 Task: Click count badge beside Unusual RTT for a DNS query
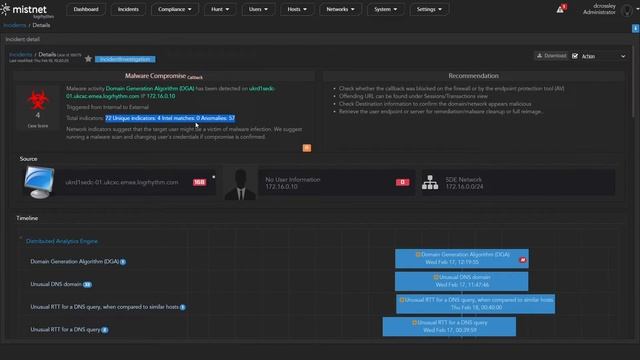[x=104, y=330]
